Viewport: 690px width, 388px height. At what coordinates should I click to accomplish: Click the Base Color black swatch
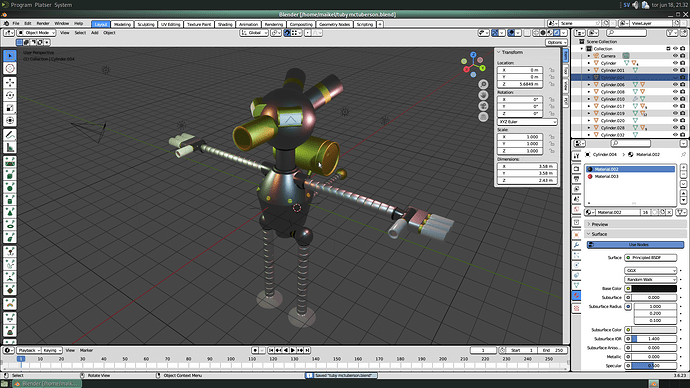tap(654, 289)
